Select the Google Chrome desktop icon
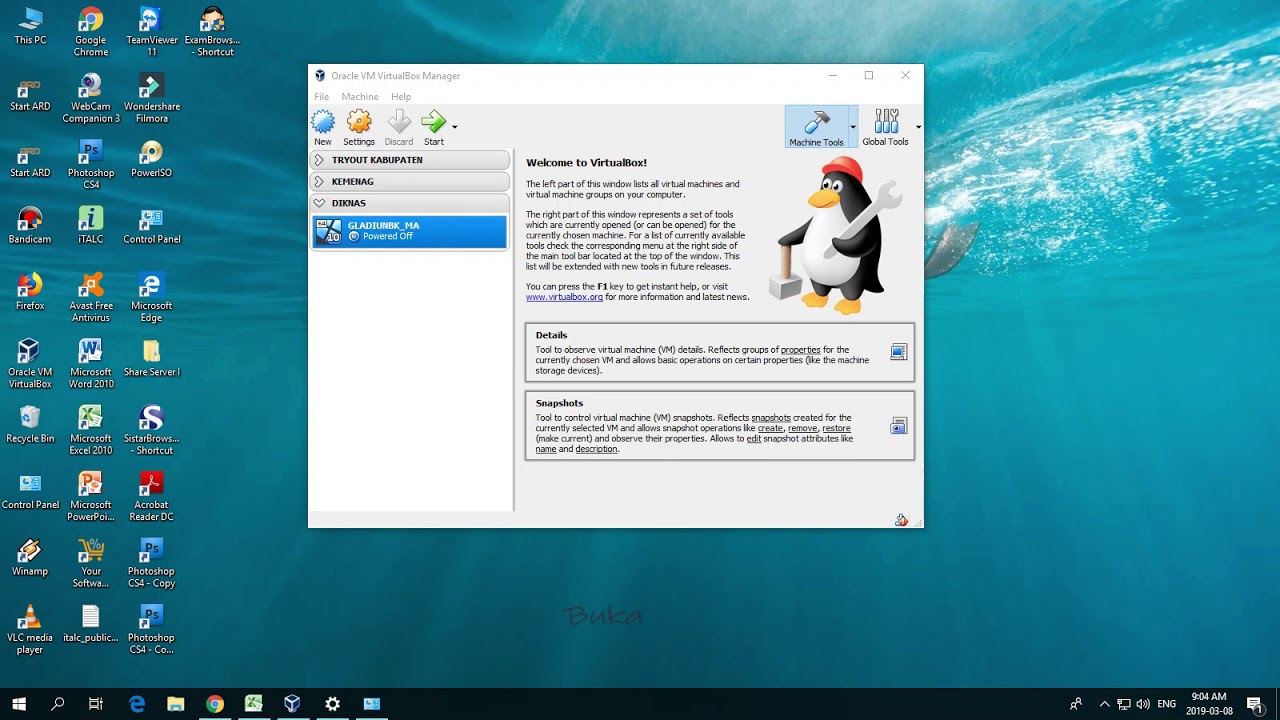 [x=91, y=32]
